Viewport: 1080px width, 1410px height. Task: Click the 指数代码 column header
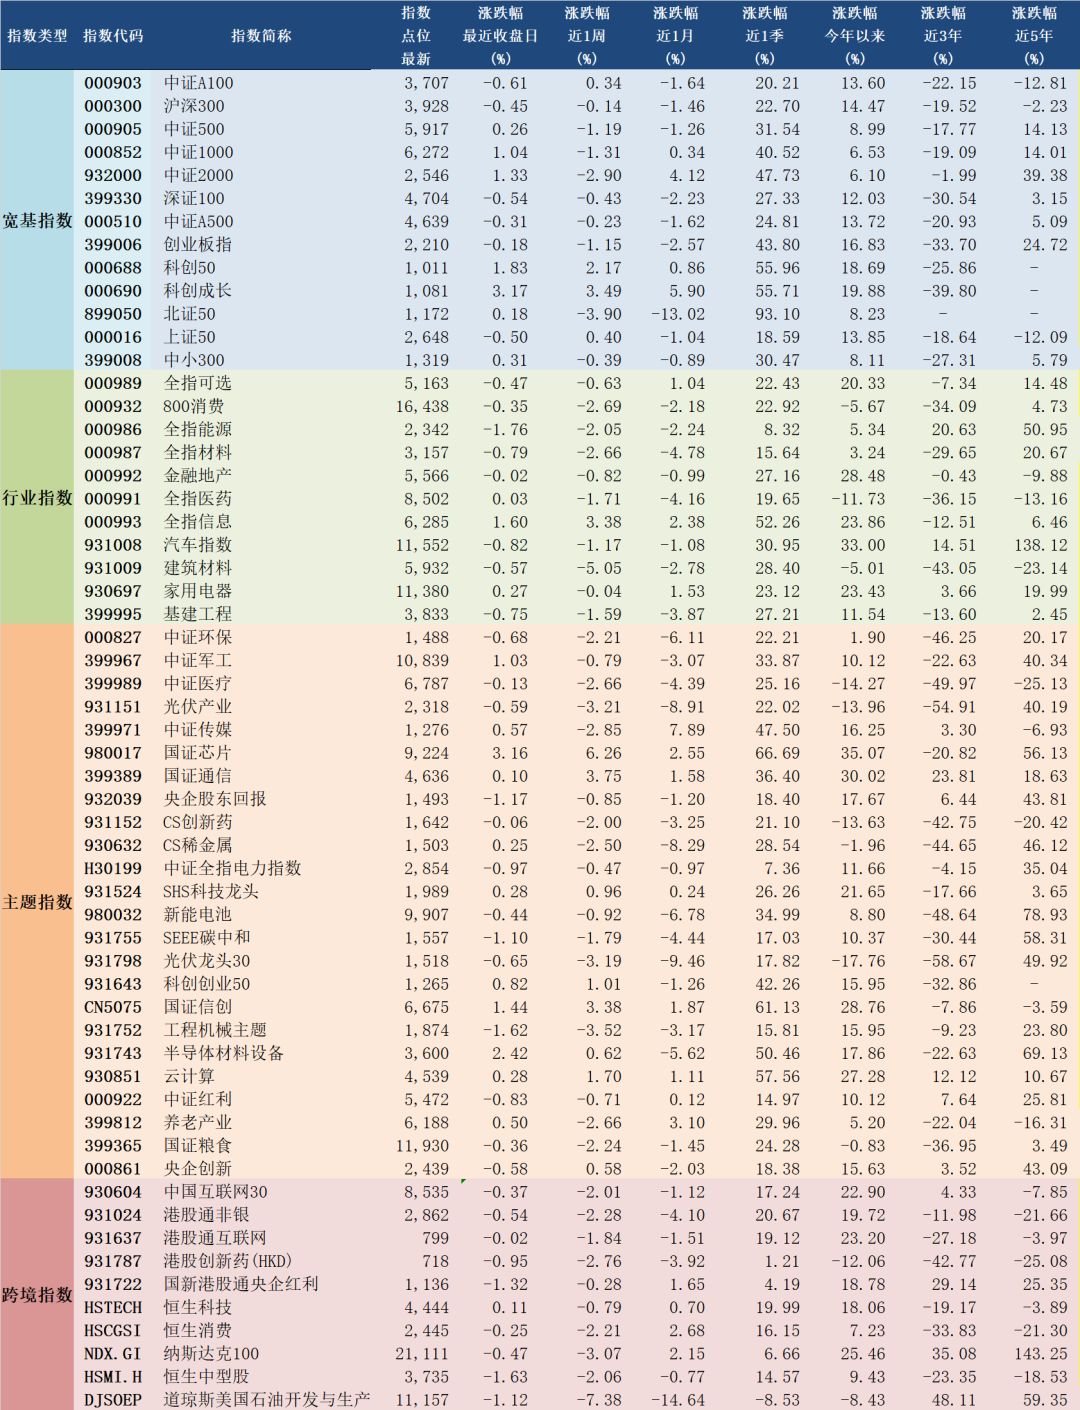point(113,36)
